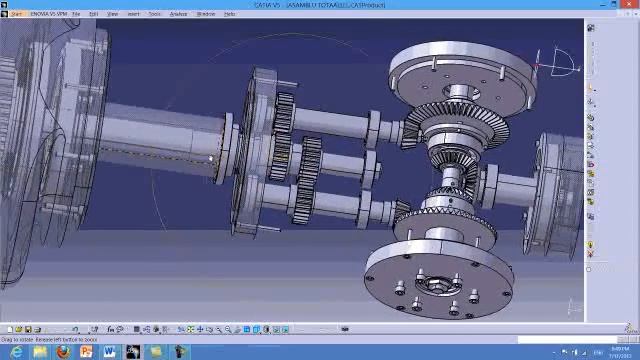
Task: Click the red cross icon below bulb
Action: click(x=590, y=254)
